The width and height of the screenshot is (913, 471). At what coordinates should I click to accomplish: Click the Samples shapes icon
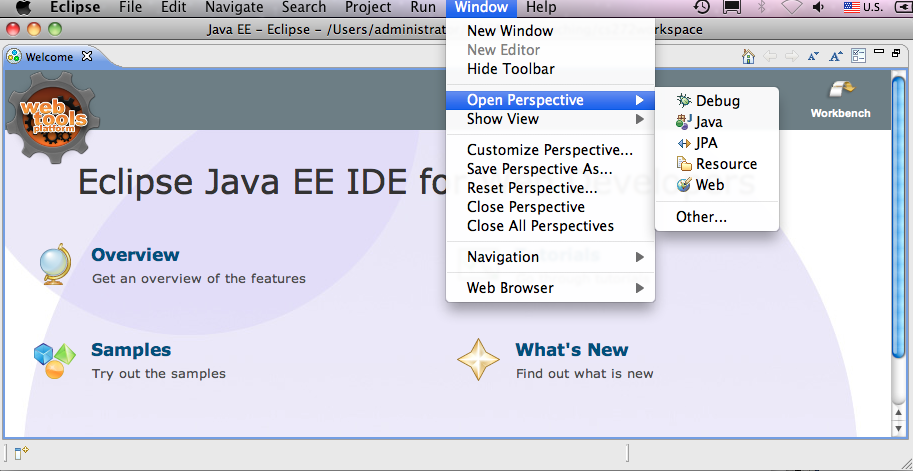pos(55,361)
